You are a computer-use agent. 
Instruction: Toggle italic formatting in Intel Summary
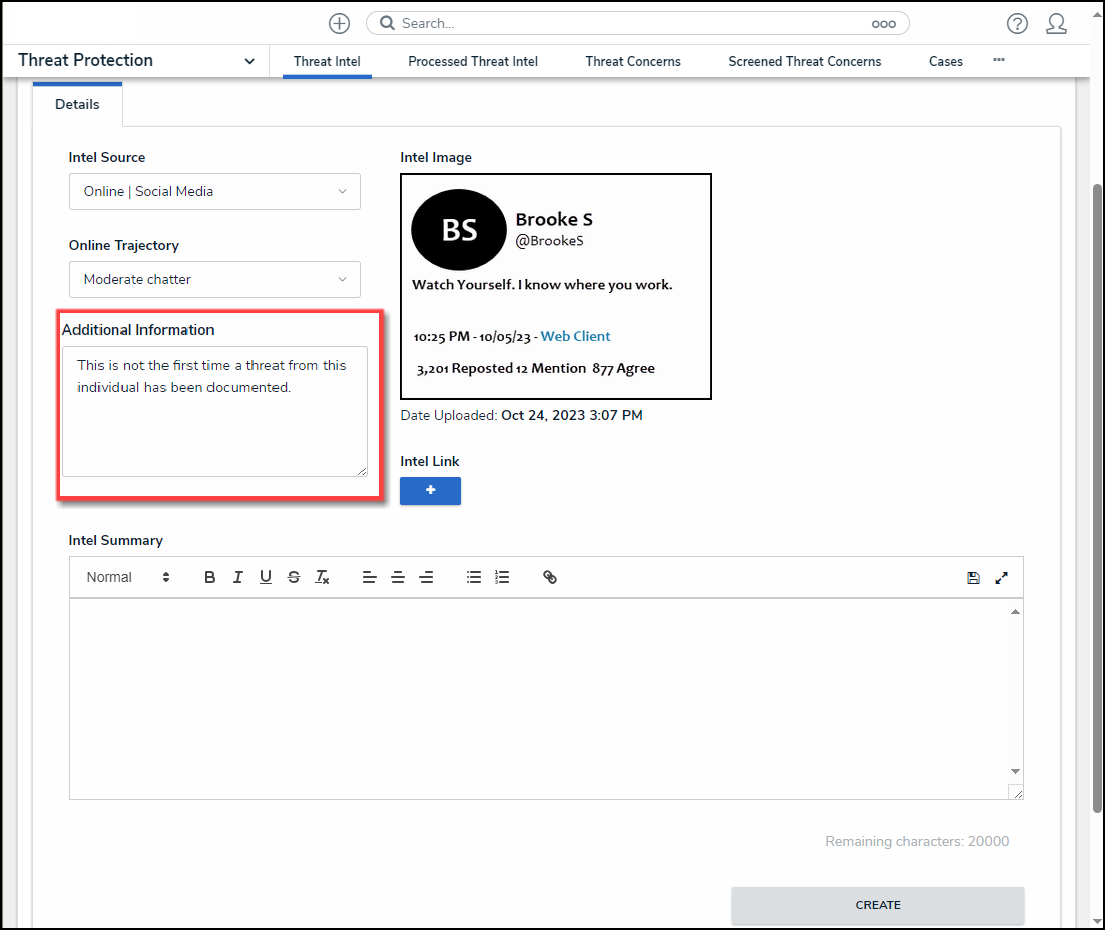point(238,577)
